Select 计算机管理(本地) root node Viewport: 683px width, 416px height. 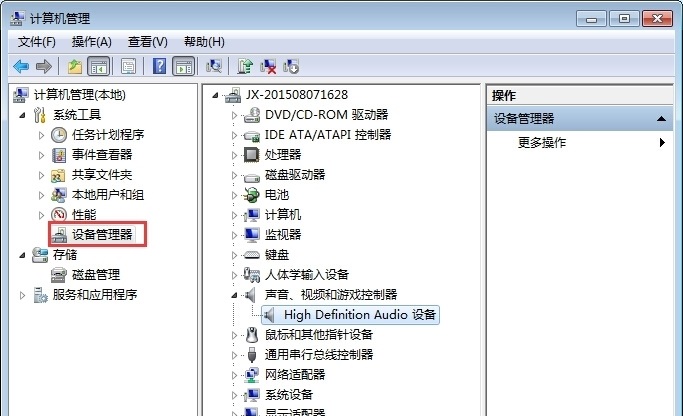[x=80, y=95]
